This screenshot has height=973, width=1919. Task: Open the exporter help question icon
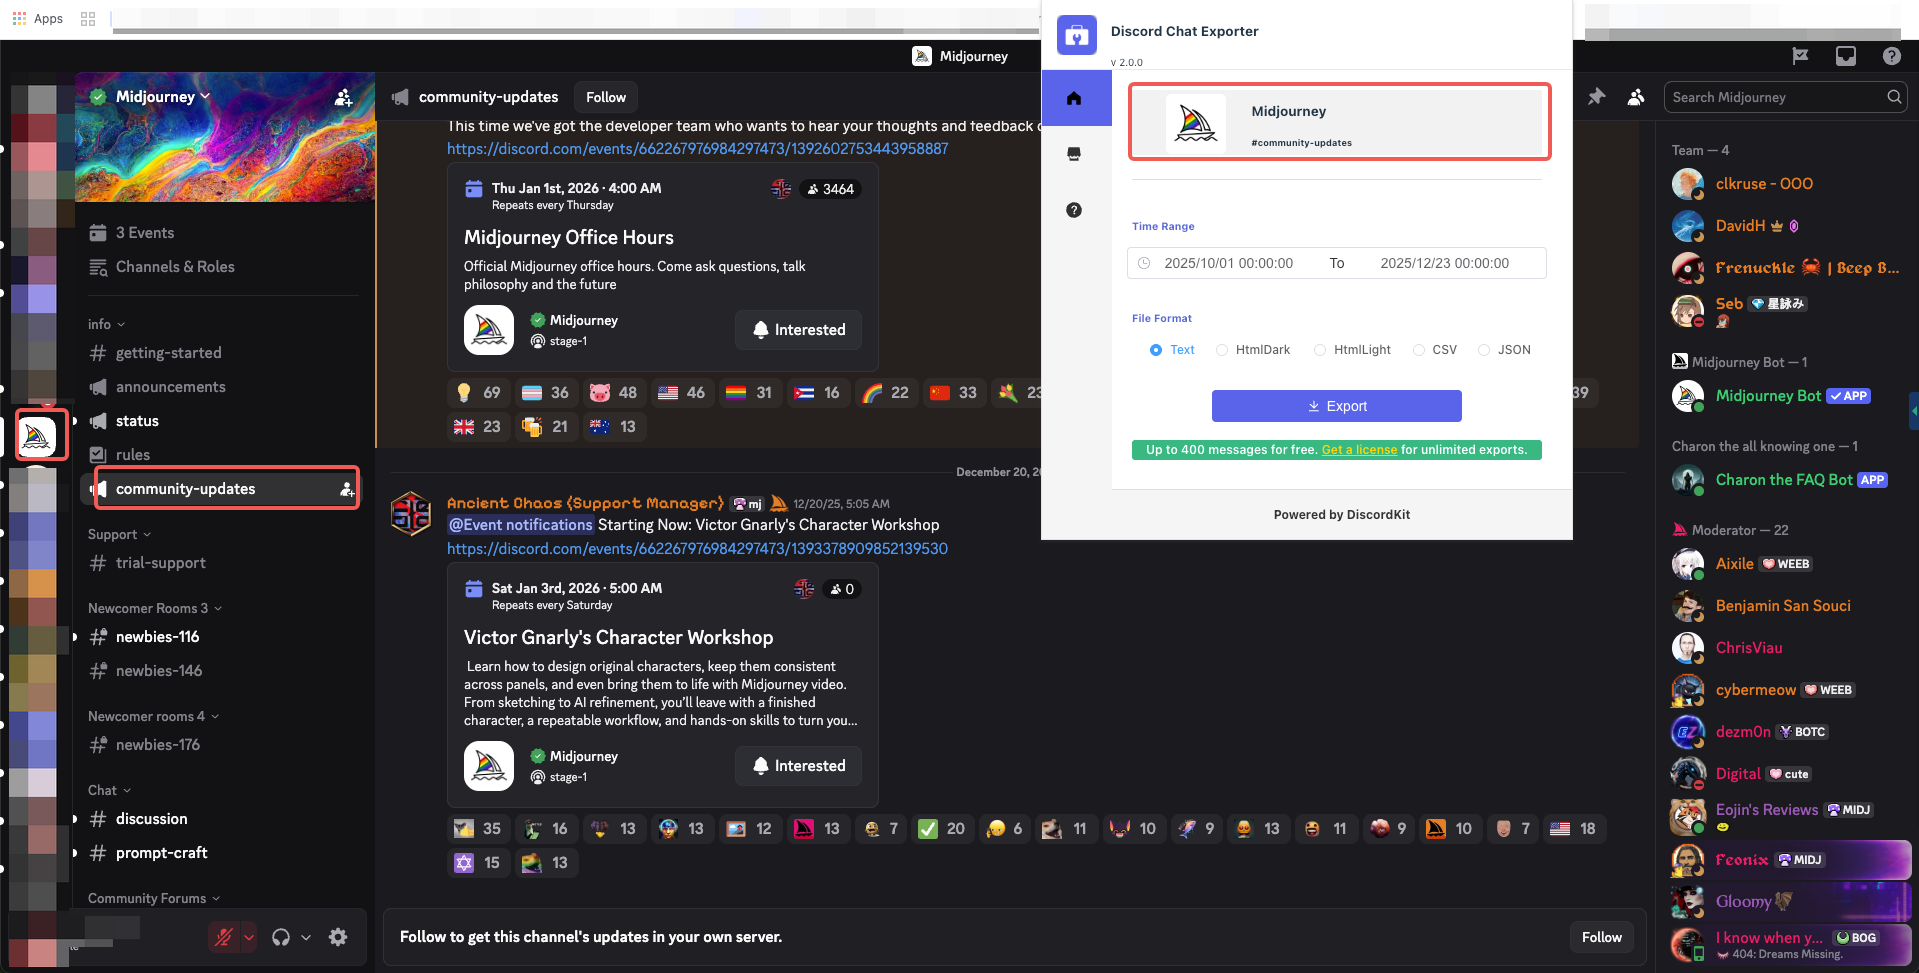click(x=1074, y=210)
